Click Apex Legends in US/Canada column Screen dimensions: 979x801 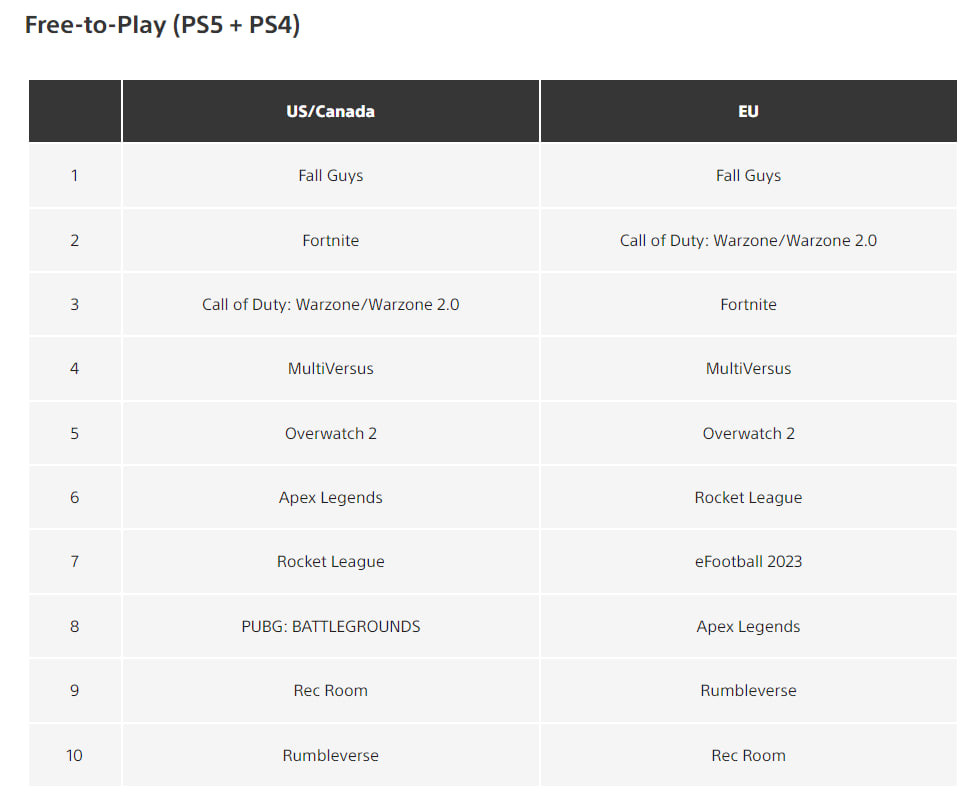330,498
